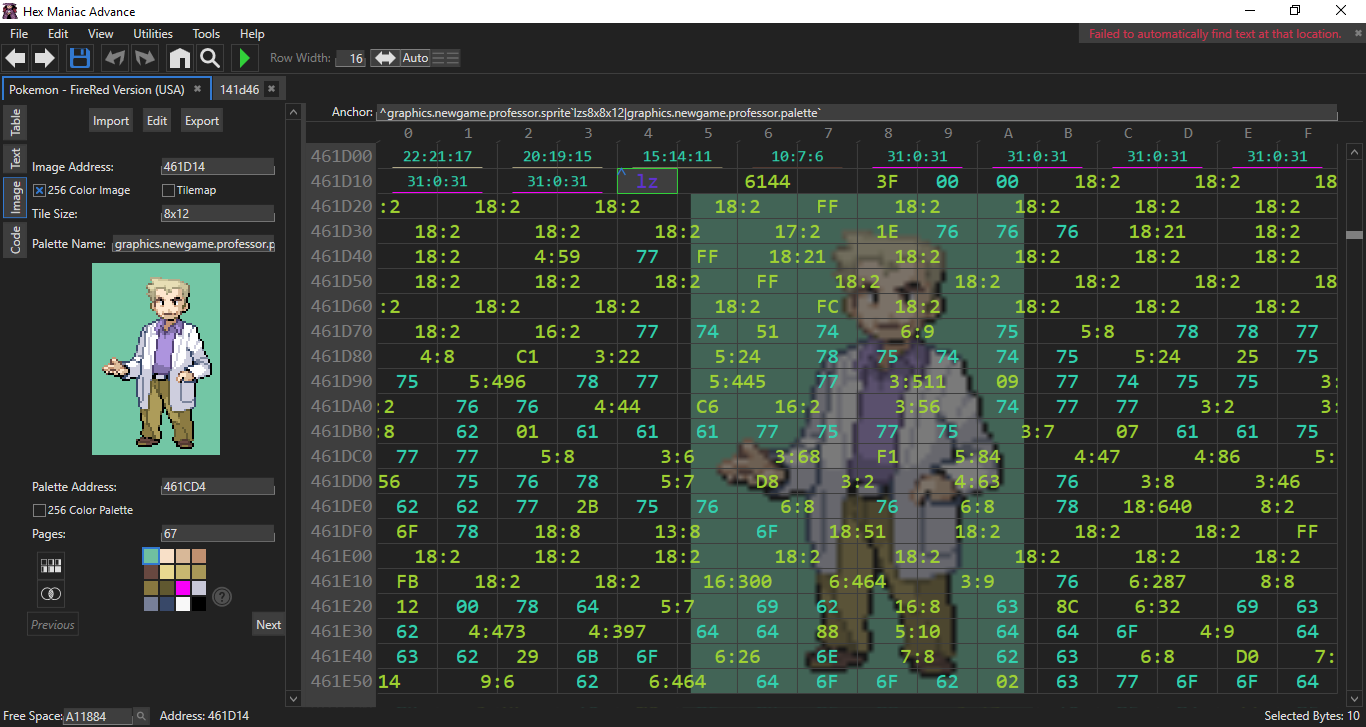
Task: Open Find with the magnifying glass icon
Action: 210,58
